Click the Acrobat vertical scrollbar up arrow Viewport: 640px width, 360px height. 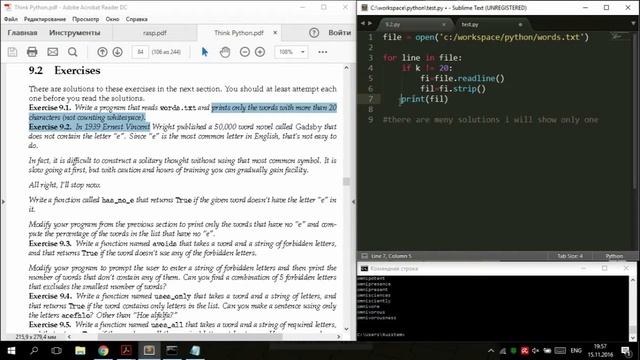click(347, 68)
